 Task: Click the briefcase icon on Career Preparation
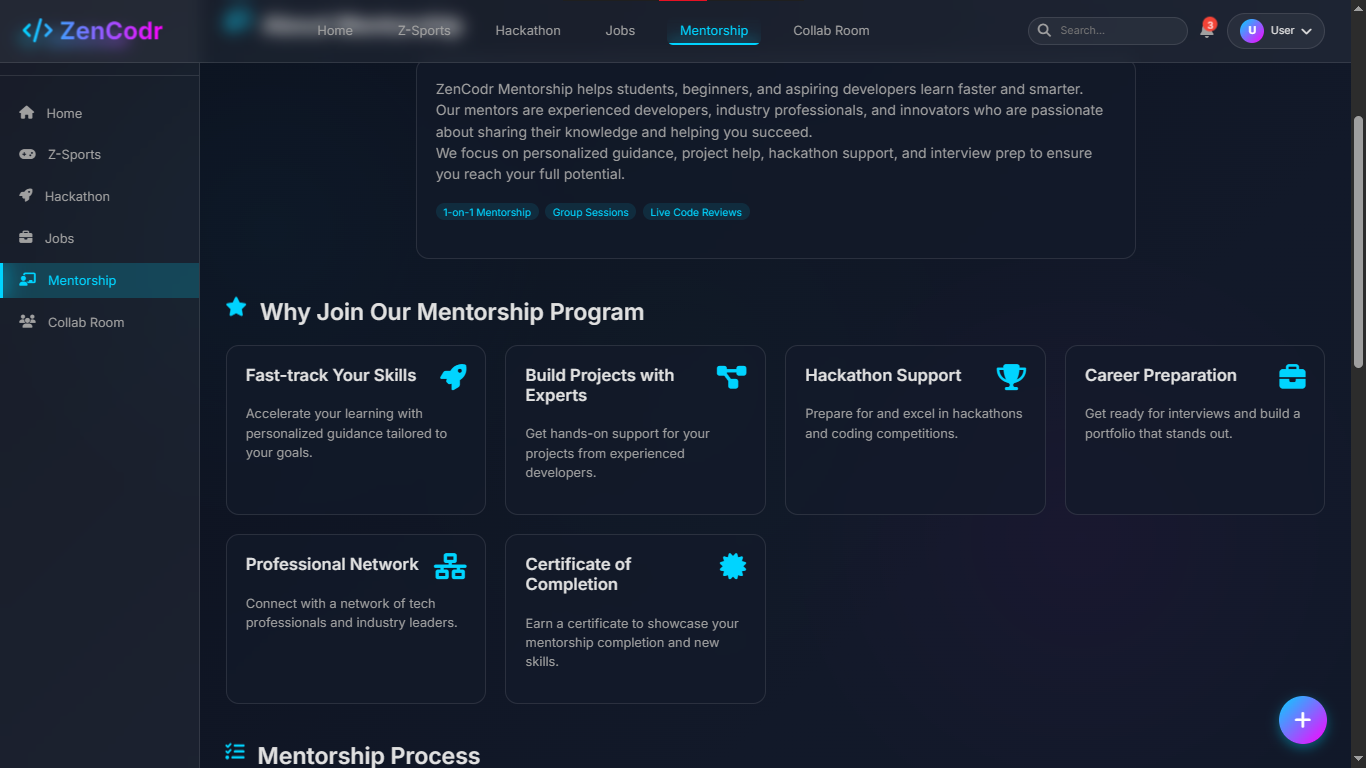[x=1292, y=377]
